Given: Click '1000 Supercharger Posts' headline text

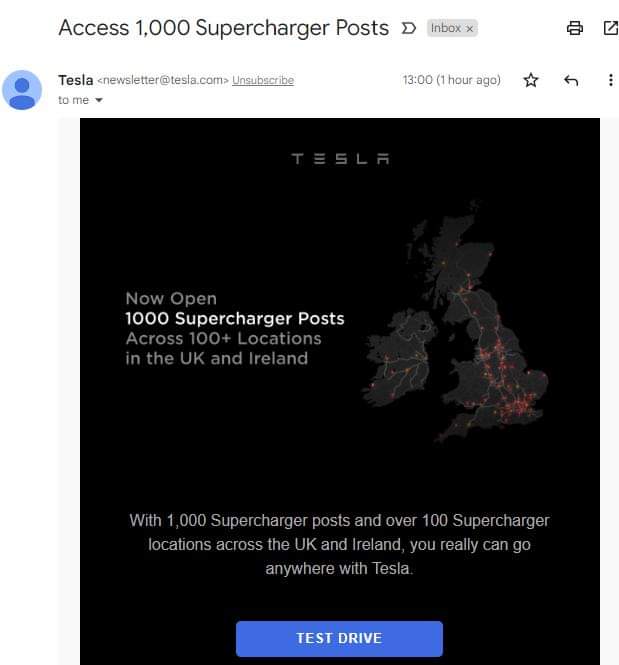Looking at the screenshot, I should (234, 319).
